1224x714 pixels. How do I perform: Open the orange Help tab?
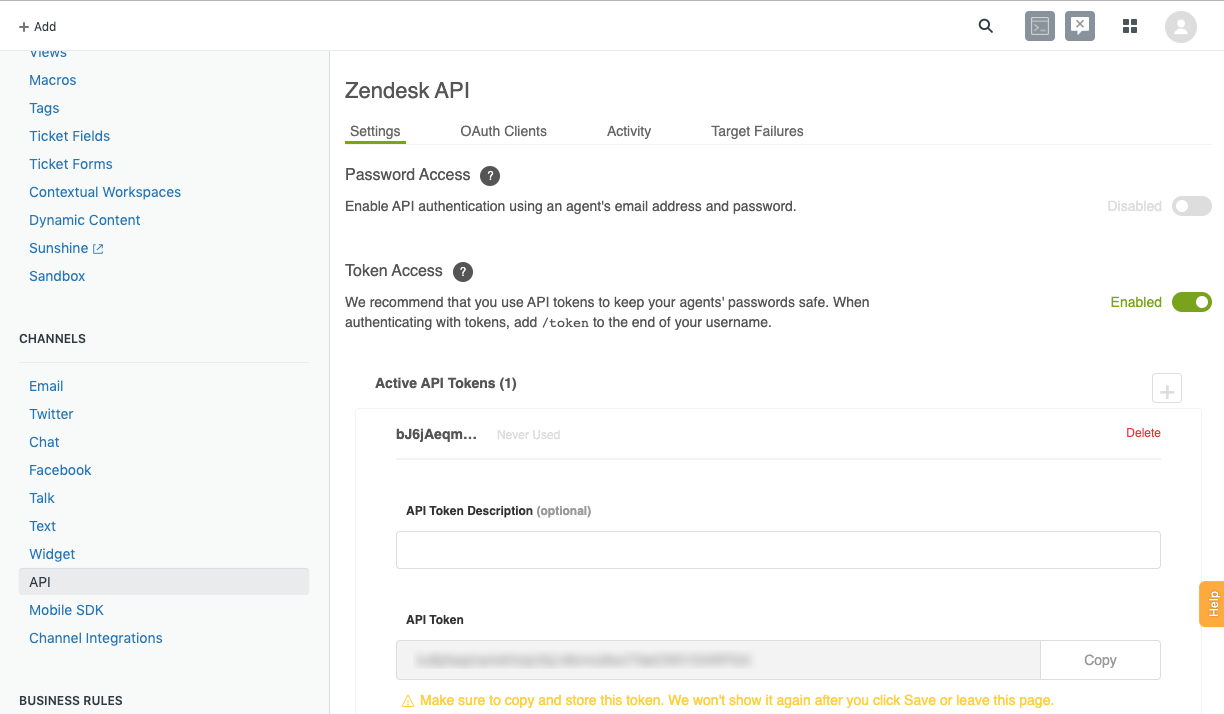[1212, 604]
